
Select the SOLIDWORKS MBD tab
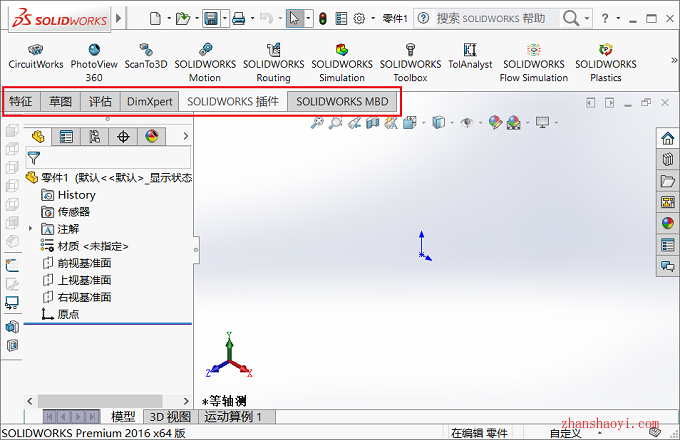(x=342, y=101)
